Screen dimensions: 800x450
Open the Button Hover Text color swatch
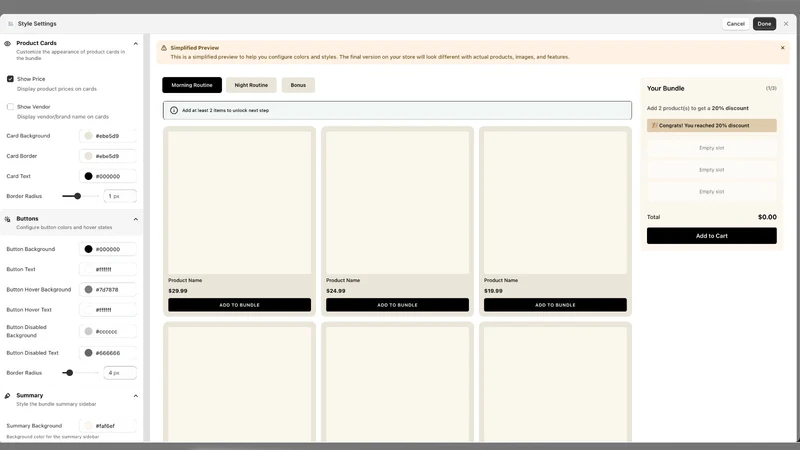[88, 310]
